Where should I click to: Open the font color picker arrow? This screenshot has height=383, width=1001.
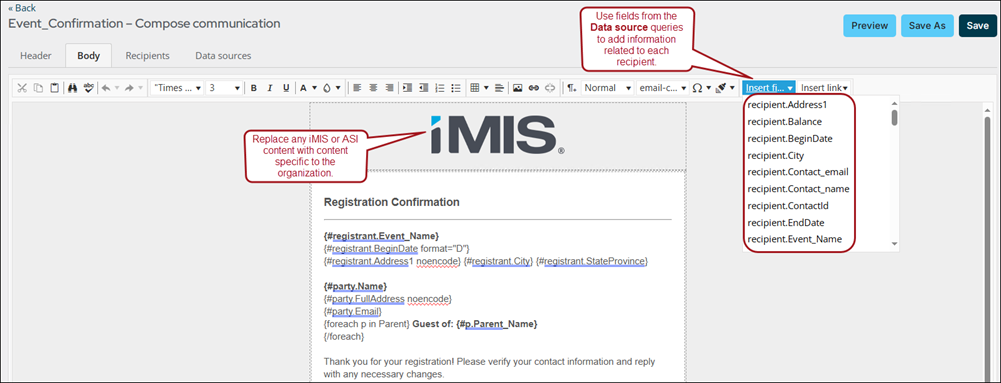click(x=314, y=88)
